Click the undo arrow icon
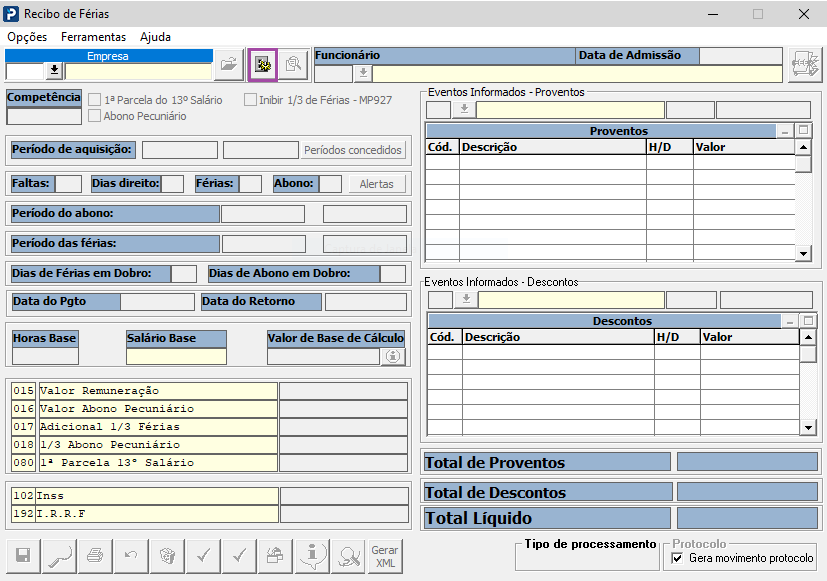This screenshot has width=827, height=581. [131, 555]
